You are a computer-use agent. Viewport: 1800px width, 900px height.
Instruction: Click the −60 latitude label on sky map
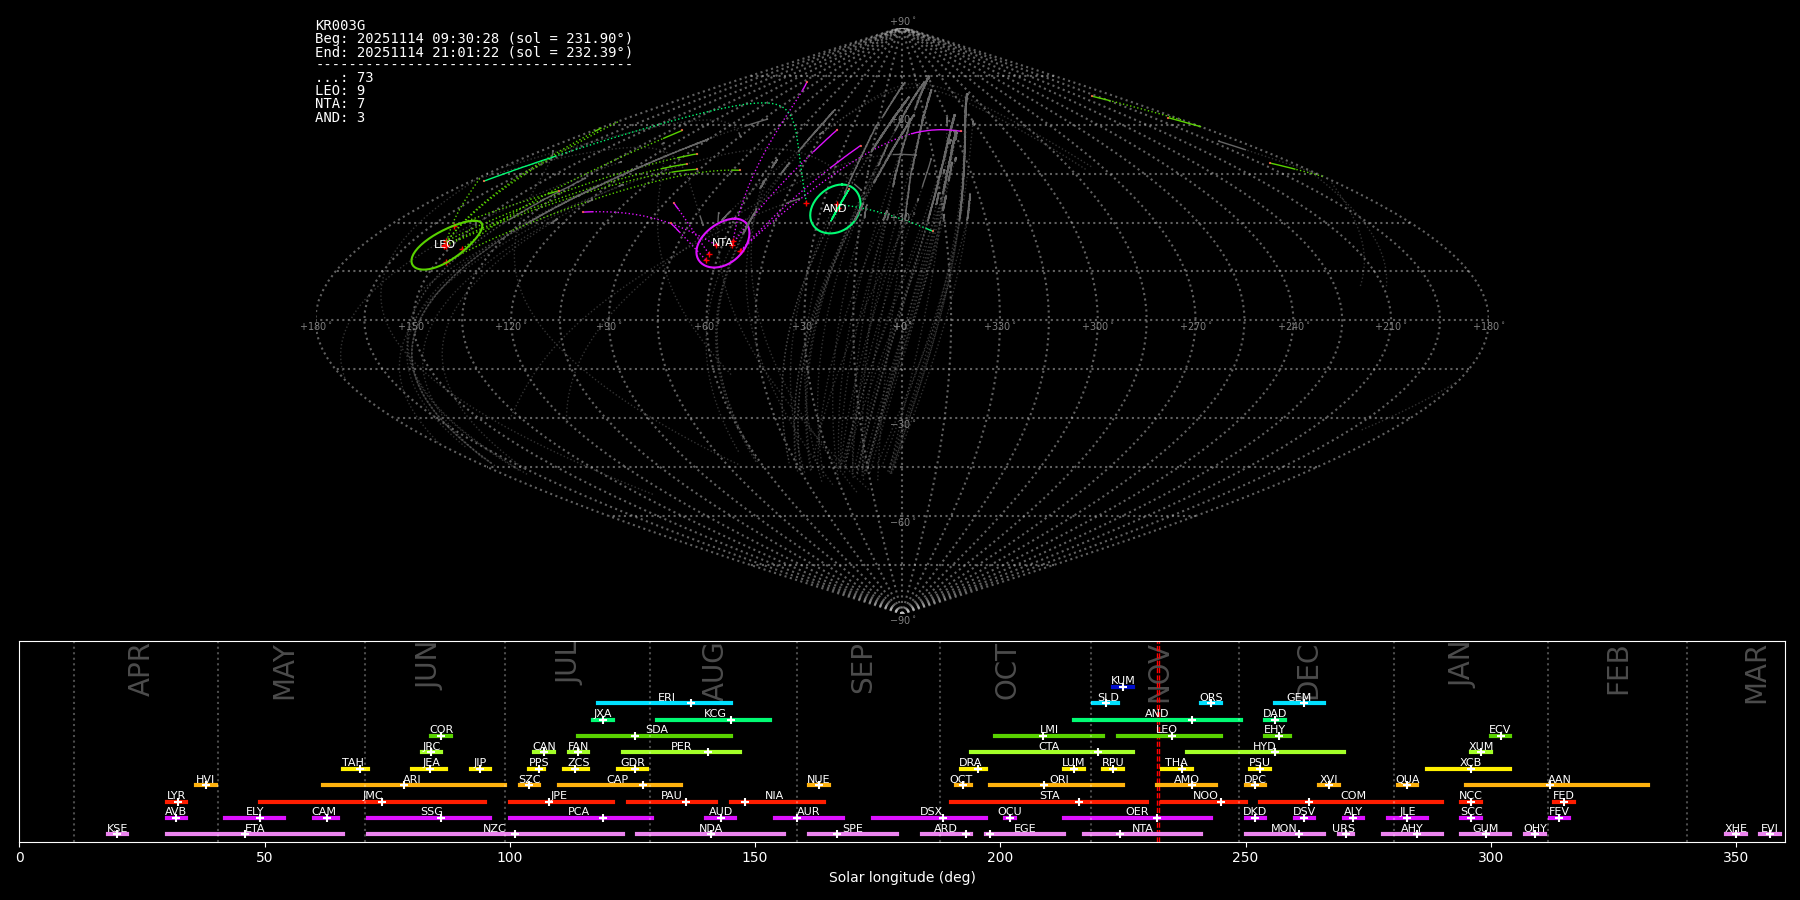(901, 523)
